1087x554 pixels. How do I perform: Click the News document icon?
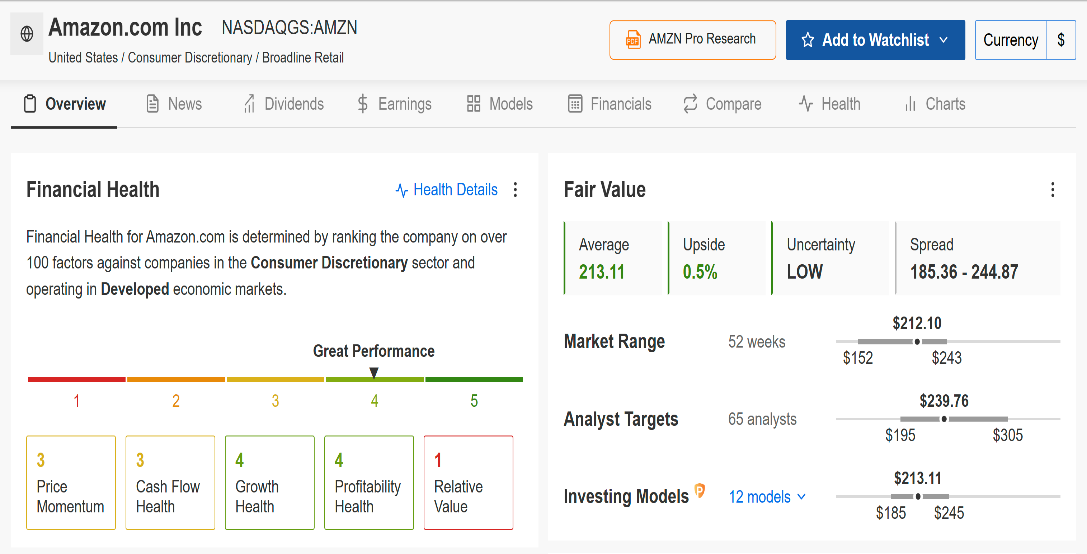point(153,104)
